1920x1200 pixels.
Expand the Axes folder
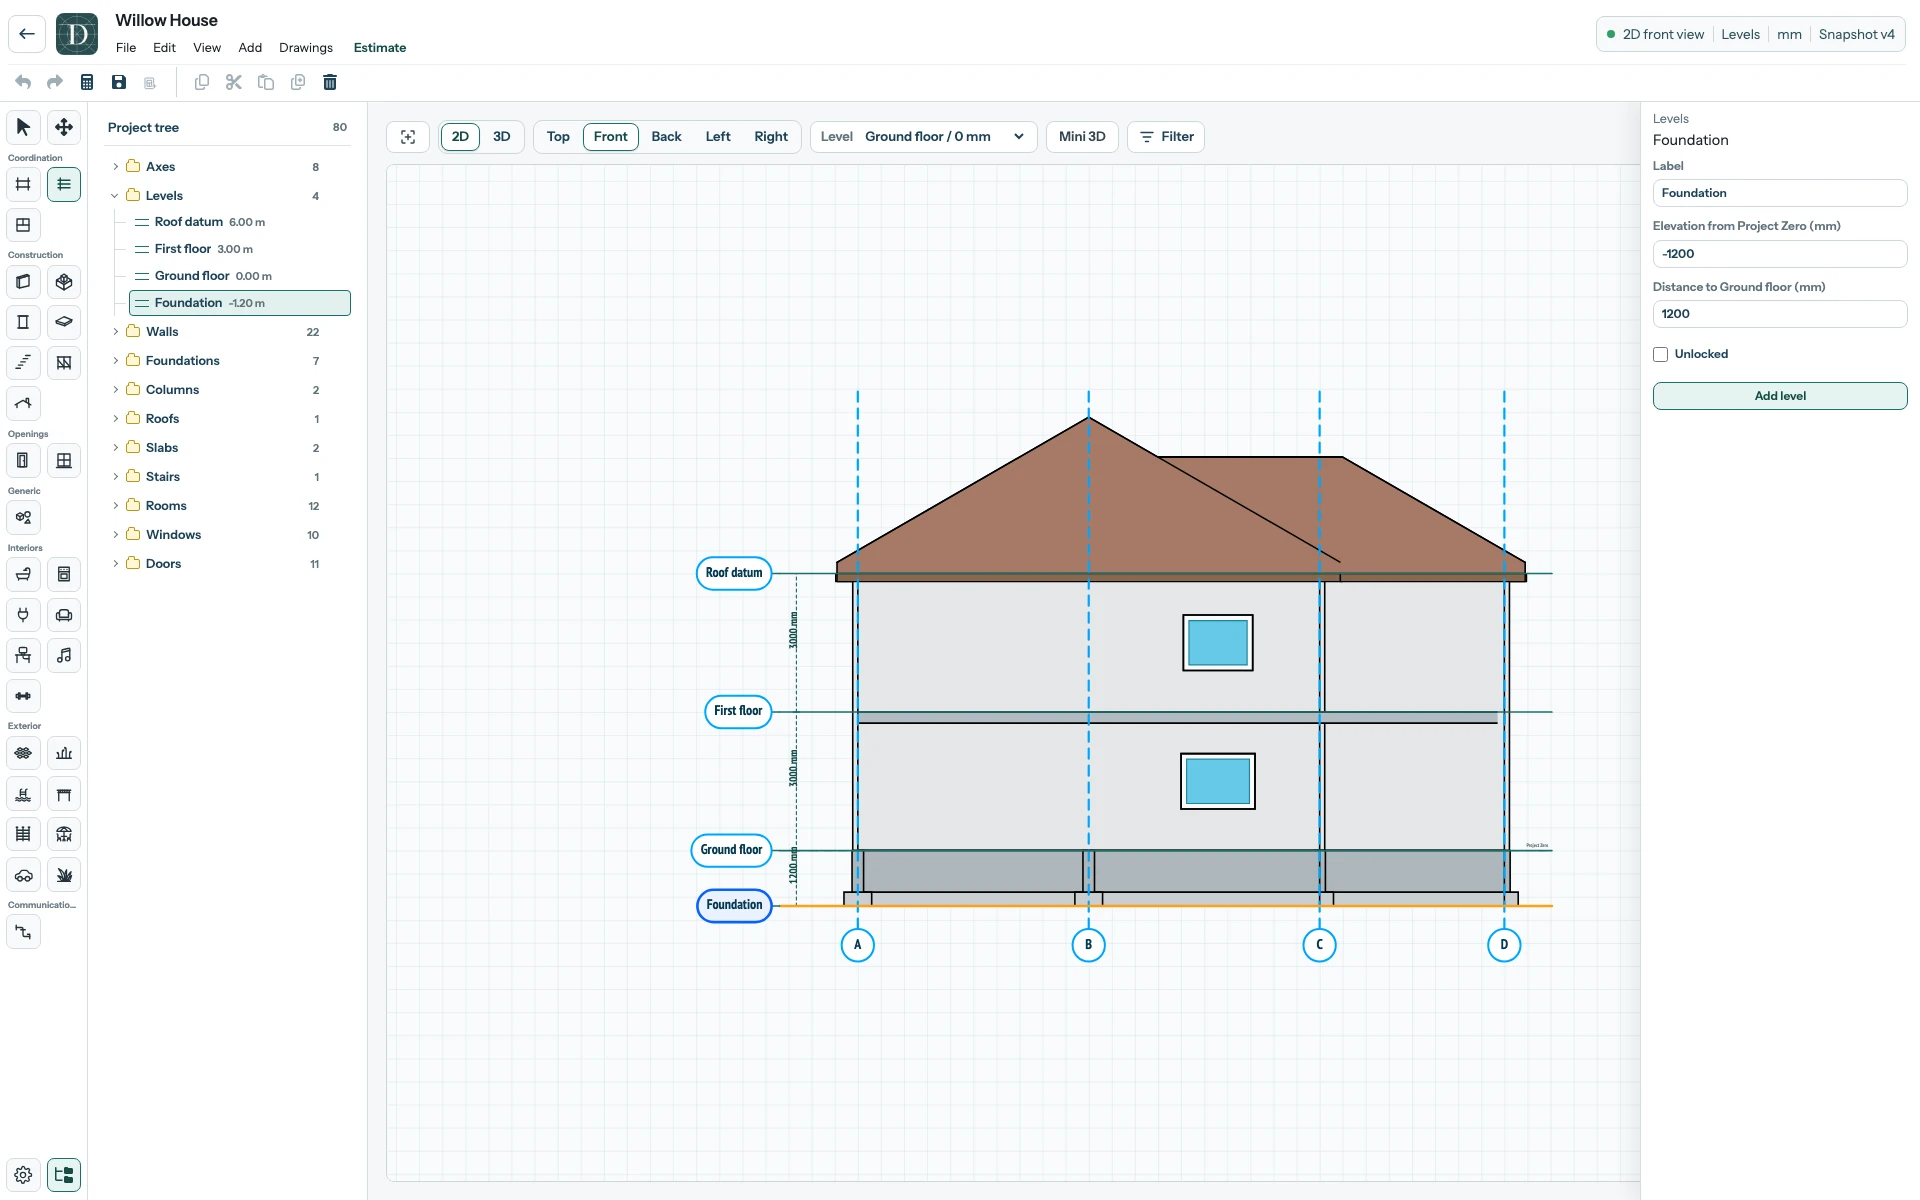pos(116,167)
